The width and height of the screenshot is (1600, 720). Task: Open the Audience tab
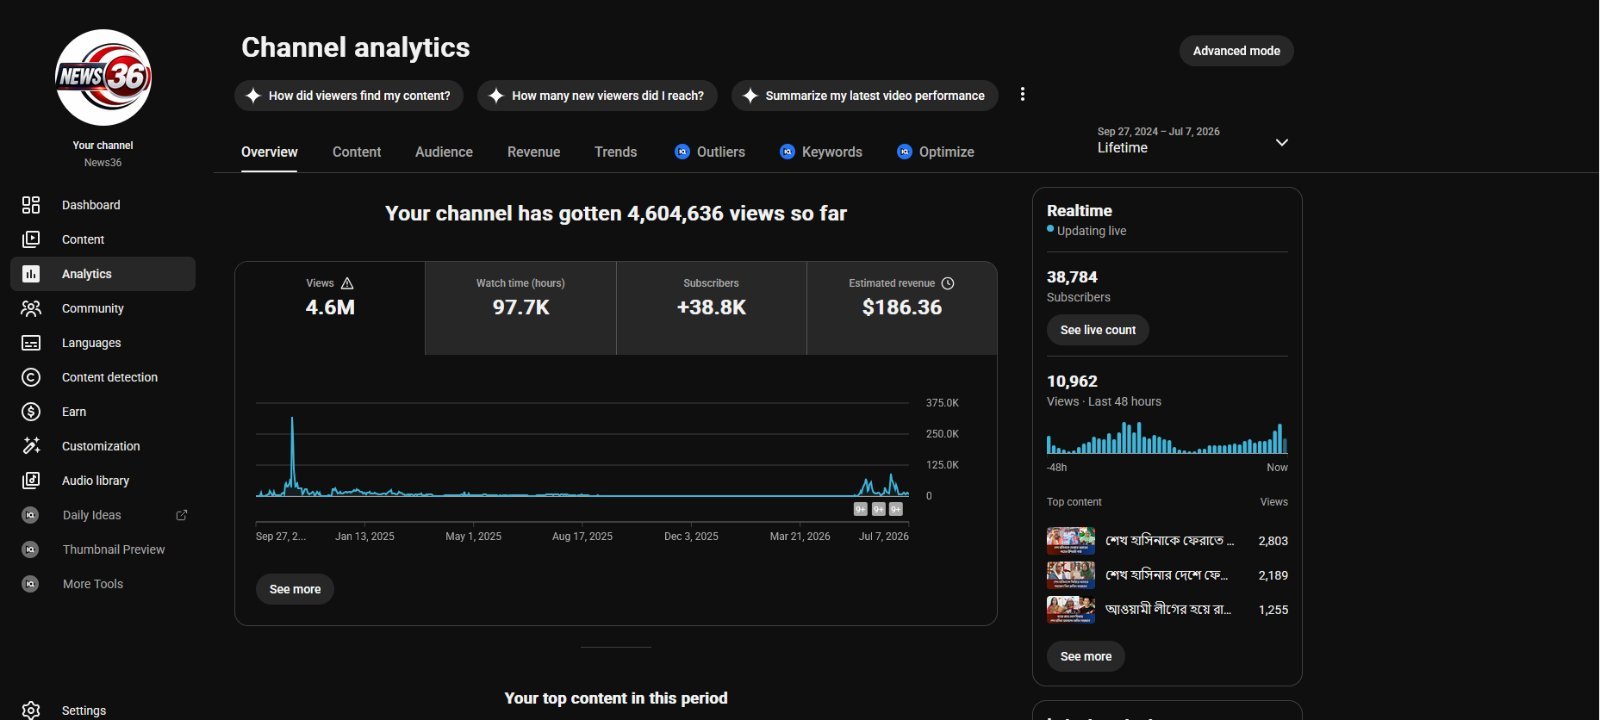pos(444,152)
